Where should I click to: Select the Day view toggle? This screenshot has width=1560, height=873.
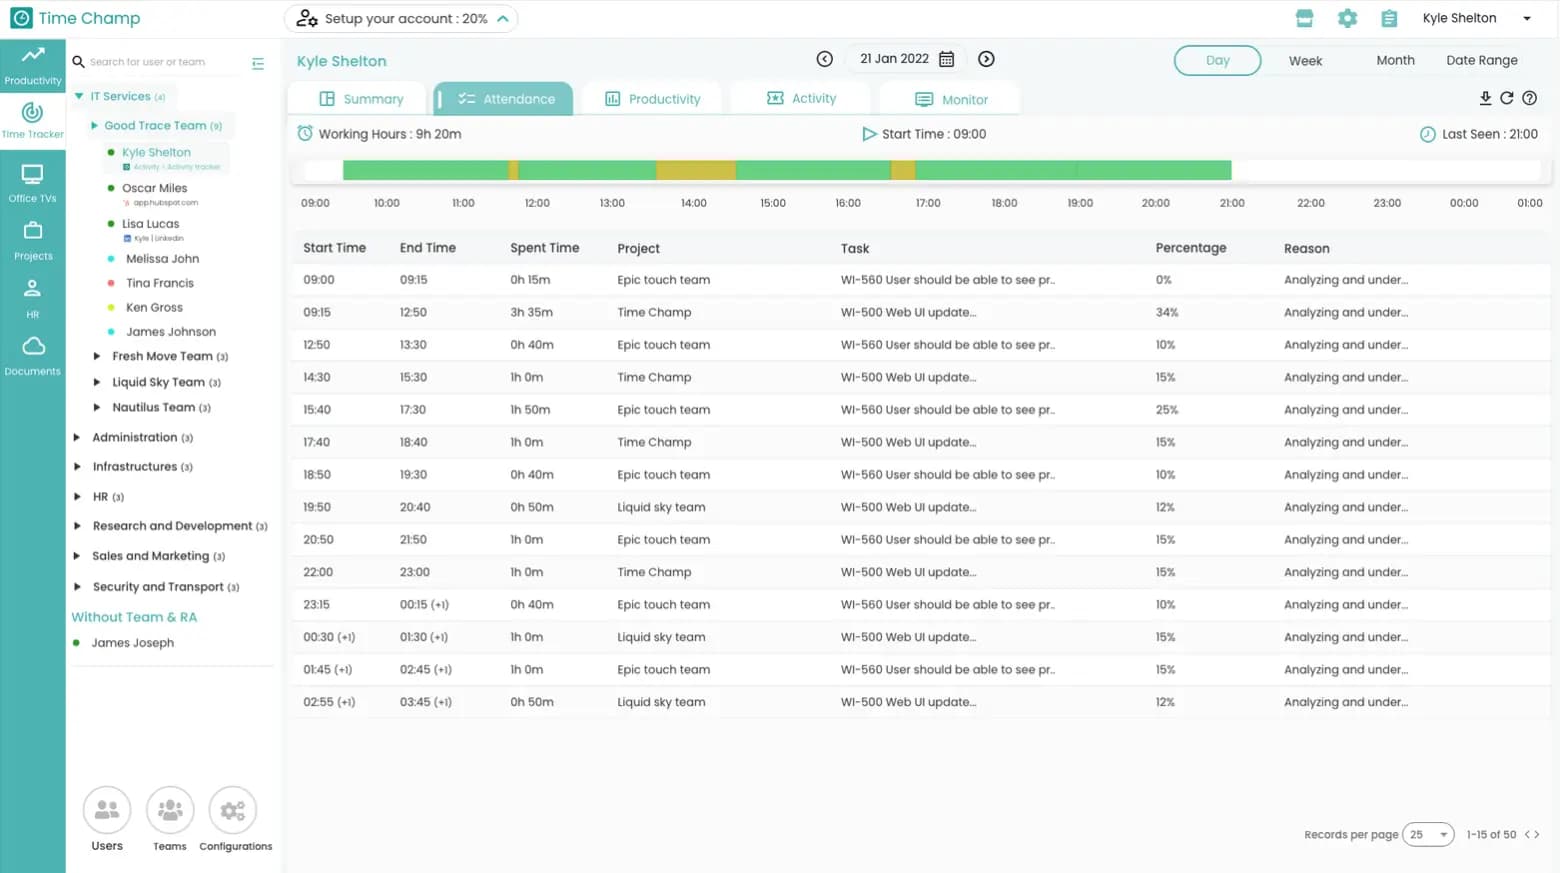[x=1217, y=60]
